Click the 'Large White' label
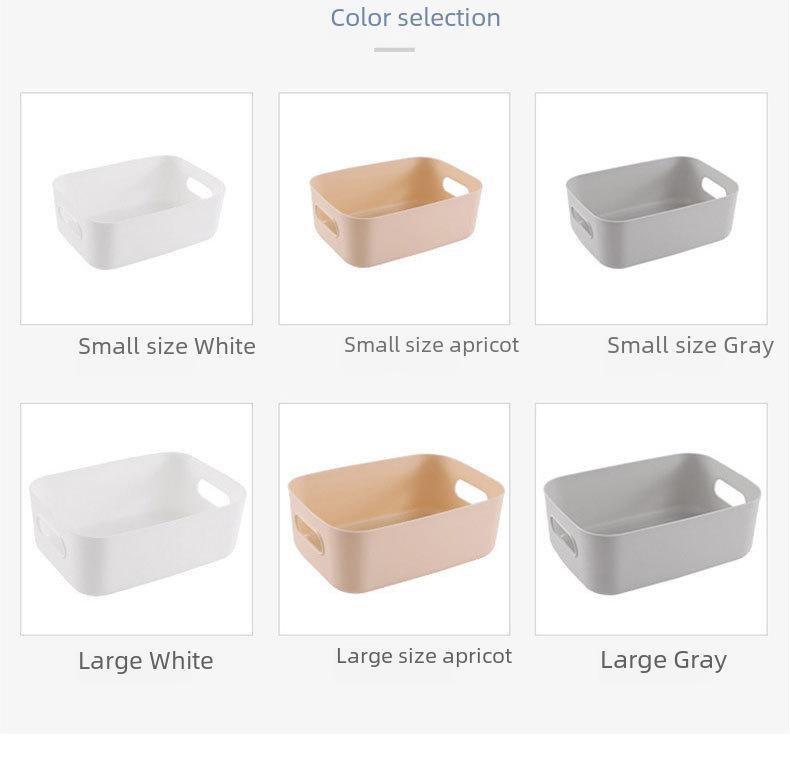The image size is (790, 782). (x=146, y=661)
